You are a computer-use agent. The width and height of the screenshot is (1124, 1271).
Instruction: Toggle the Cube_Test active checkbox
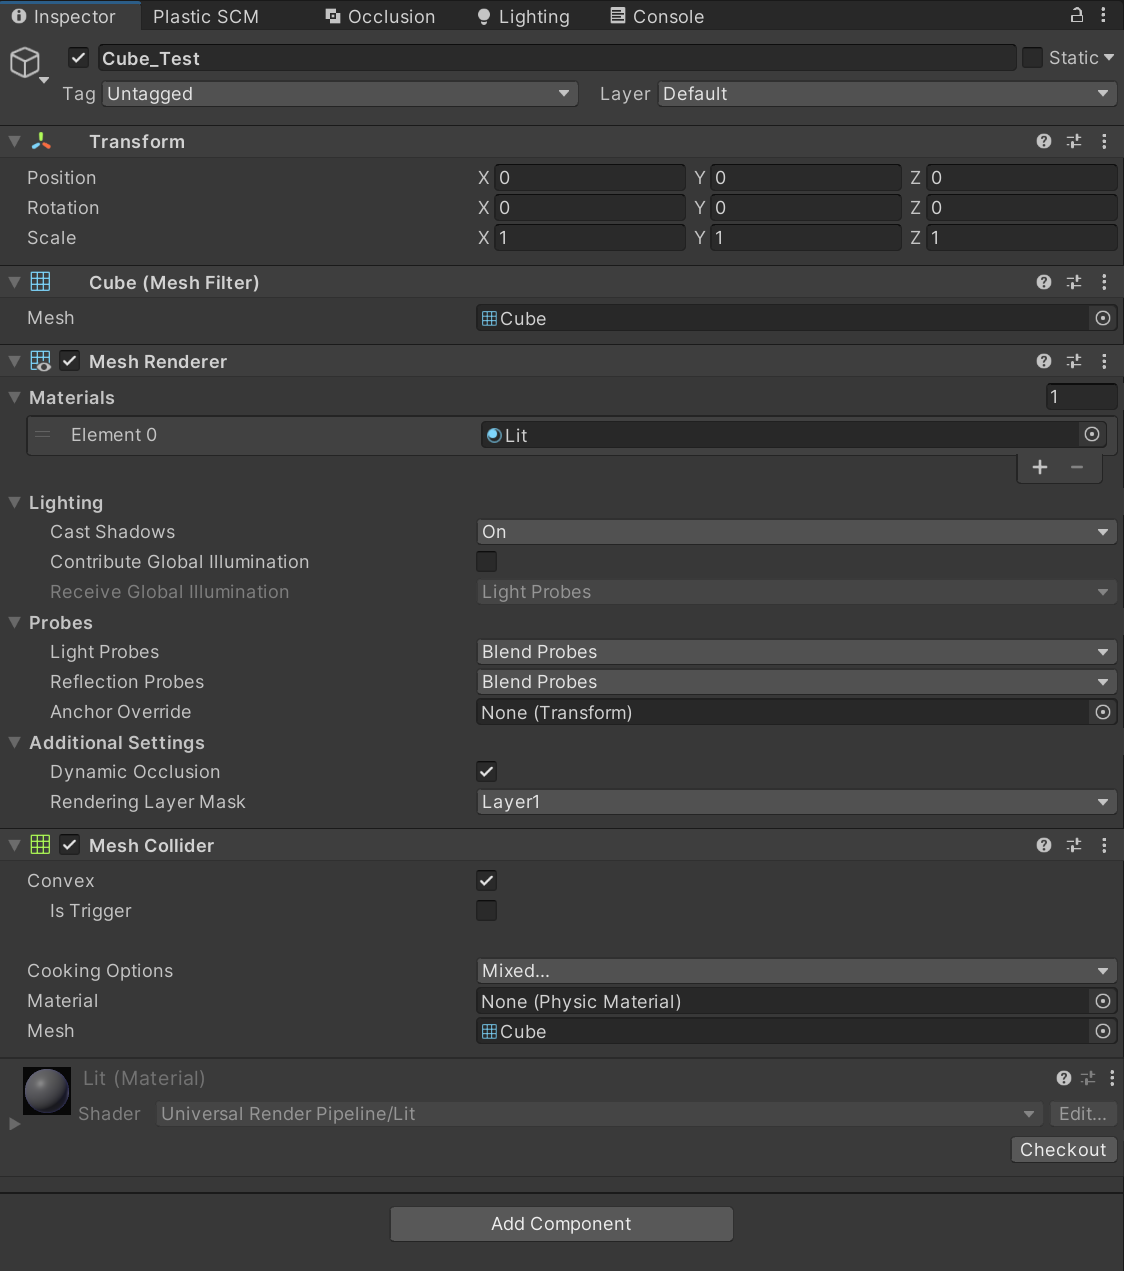click(79, 58)
